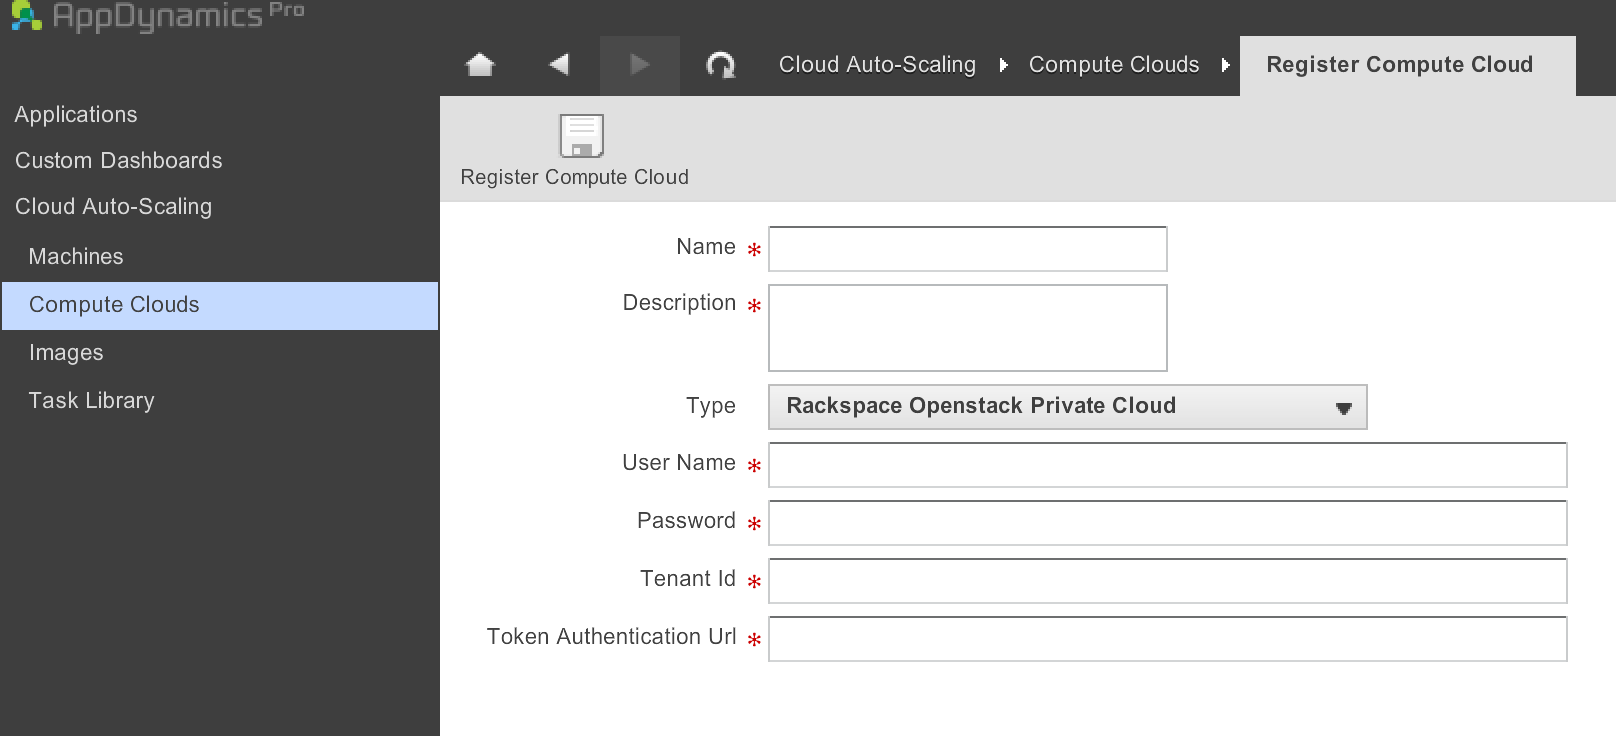
Task: Open Machines in sidebar
Action: click(x=76, y=257)
